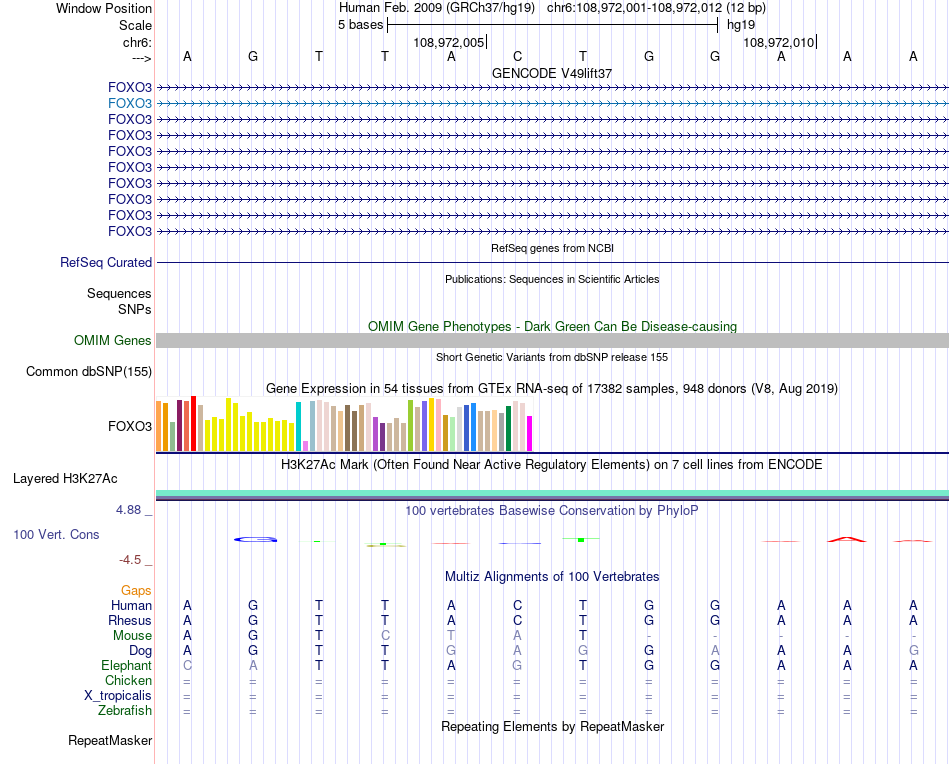Click the SNPs track label
Image resolution: width=950 pixels, height=764 pixels.
pos(135,309)
